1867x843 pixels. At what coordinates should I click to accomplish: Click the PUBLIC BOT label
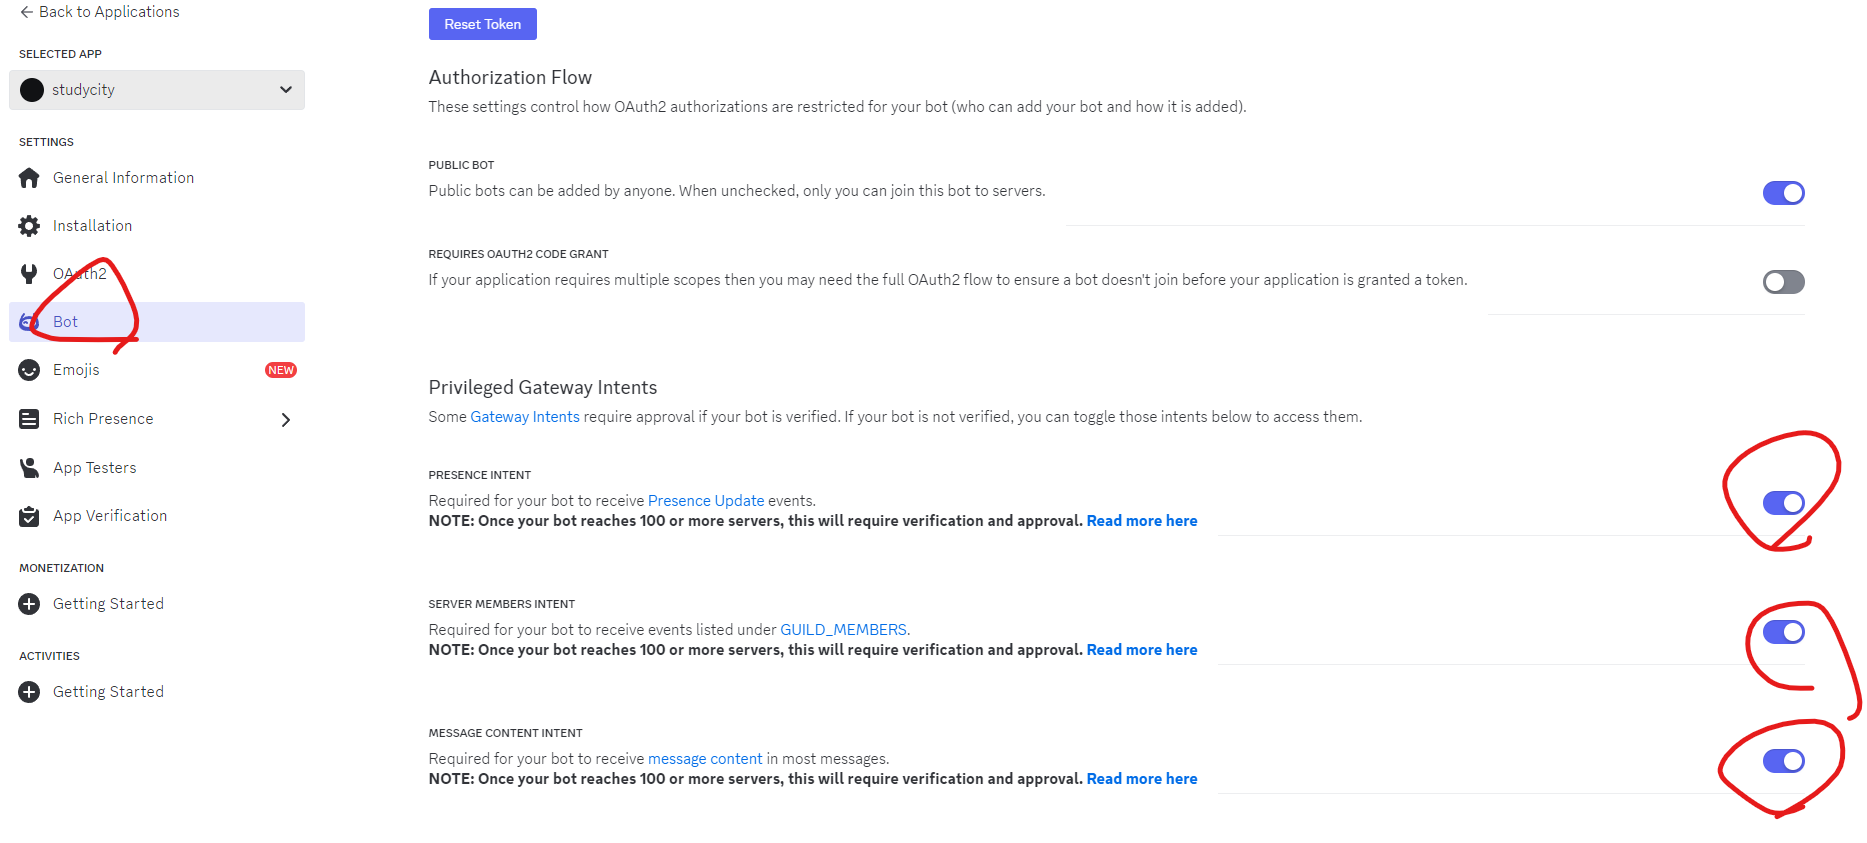point(461,165)
